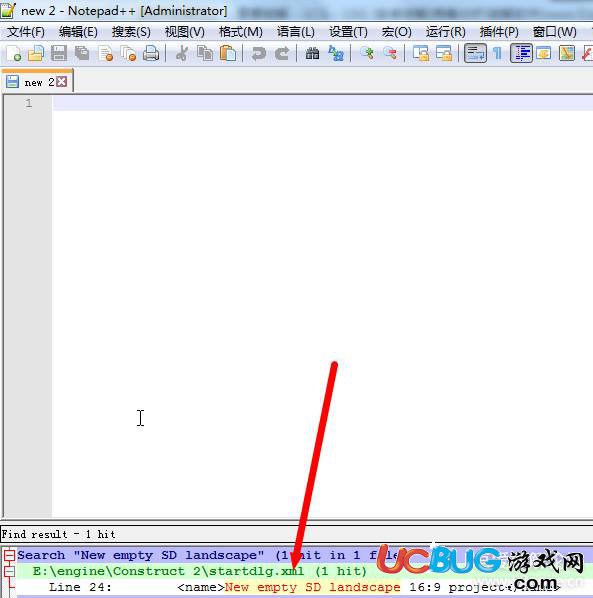
Task: Open the 搜索(S) menu
Action: [131, 32]
